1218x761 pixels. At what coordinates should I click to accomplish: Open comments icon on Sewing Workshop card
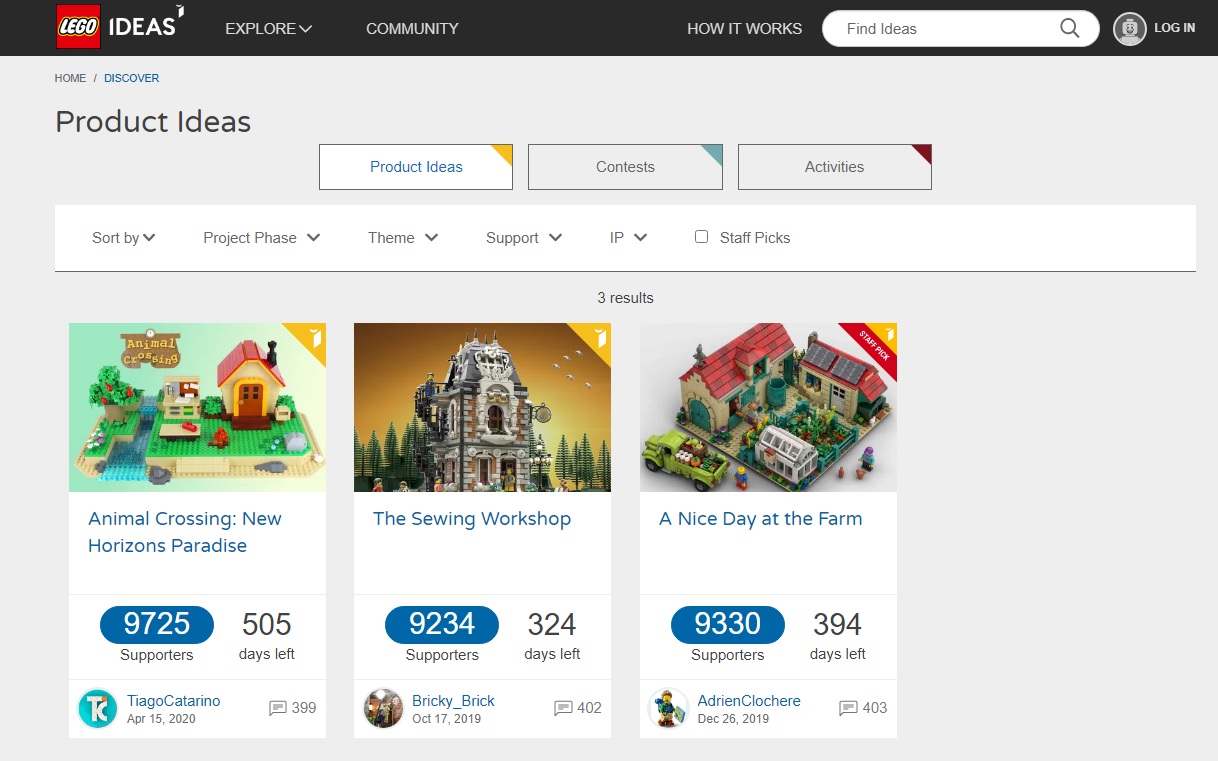tap(563, 709)
